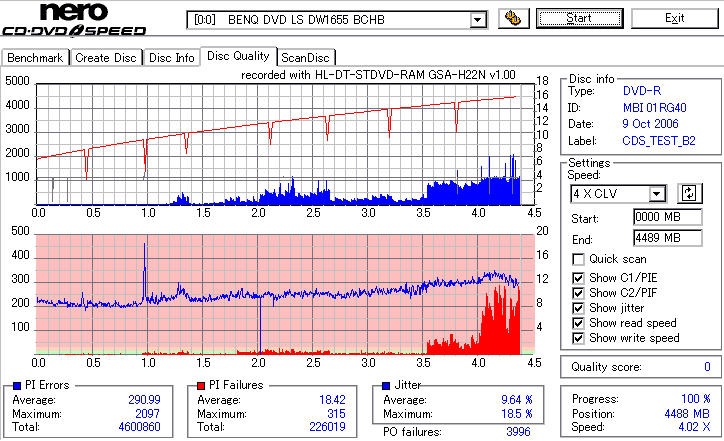Click the disc ID value MBI 01RG40
The height and width of the screenshot is (441, 724).
coord(654,108)
